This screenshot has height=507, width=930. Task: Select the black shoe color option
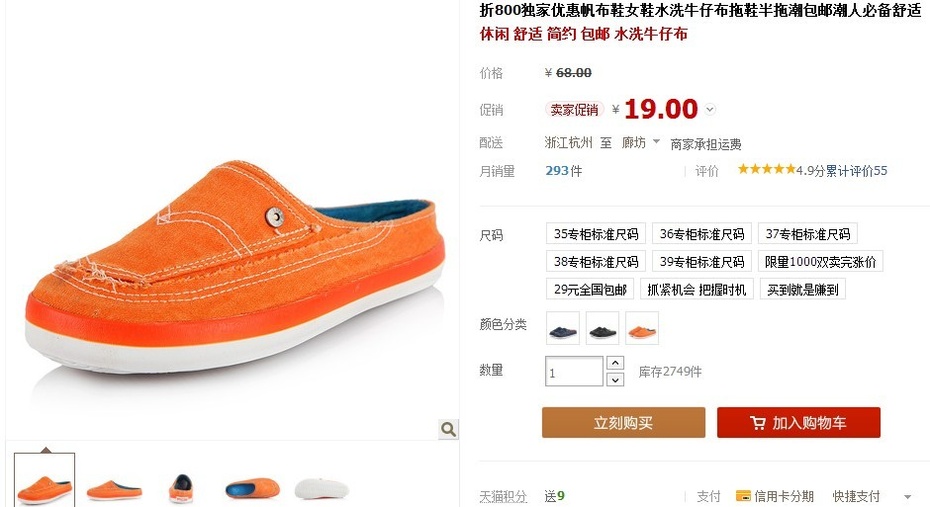coord(603,328)
